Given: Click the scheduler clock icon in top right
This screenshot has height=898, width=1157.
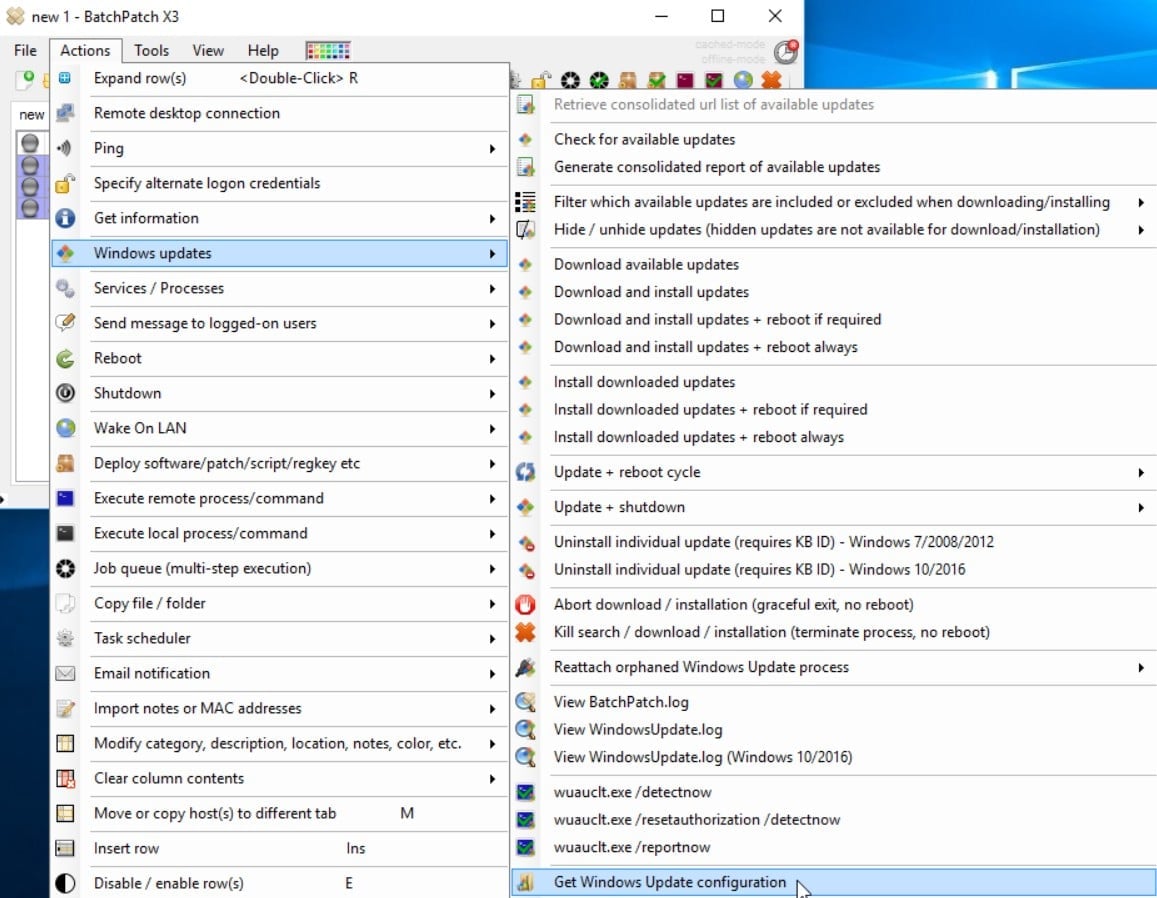Looking at the screenshot, I should click(786, 52).
